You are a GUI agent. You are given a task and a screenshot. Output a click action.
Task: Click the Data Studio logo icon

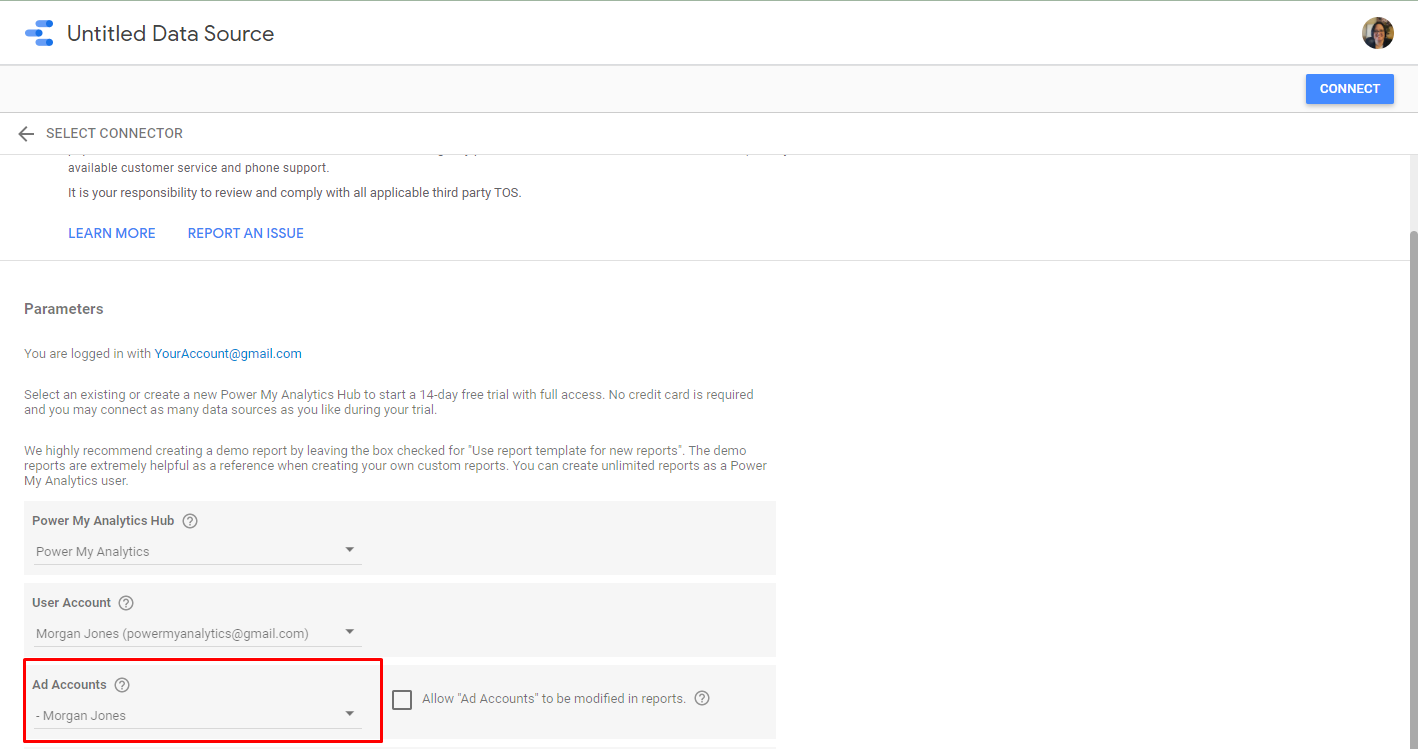(39, 33)
